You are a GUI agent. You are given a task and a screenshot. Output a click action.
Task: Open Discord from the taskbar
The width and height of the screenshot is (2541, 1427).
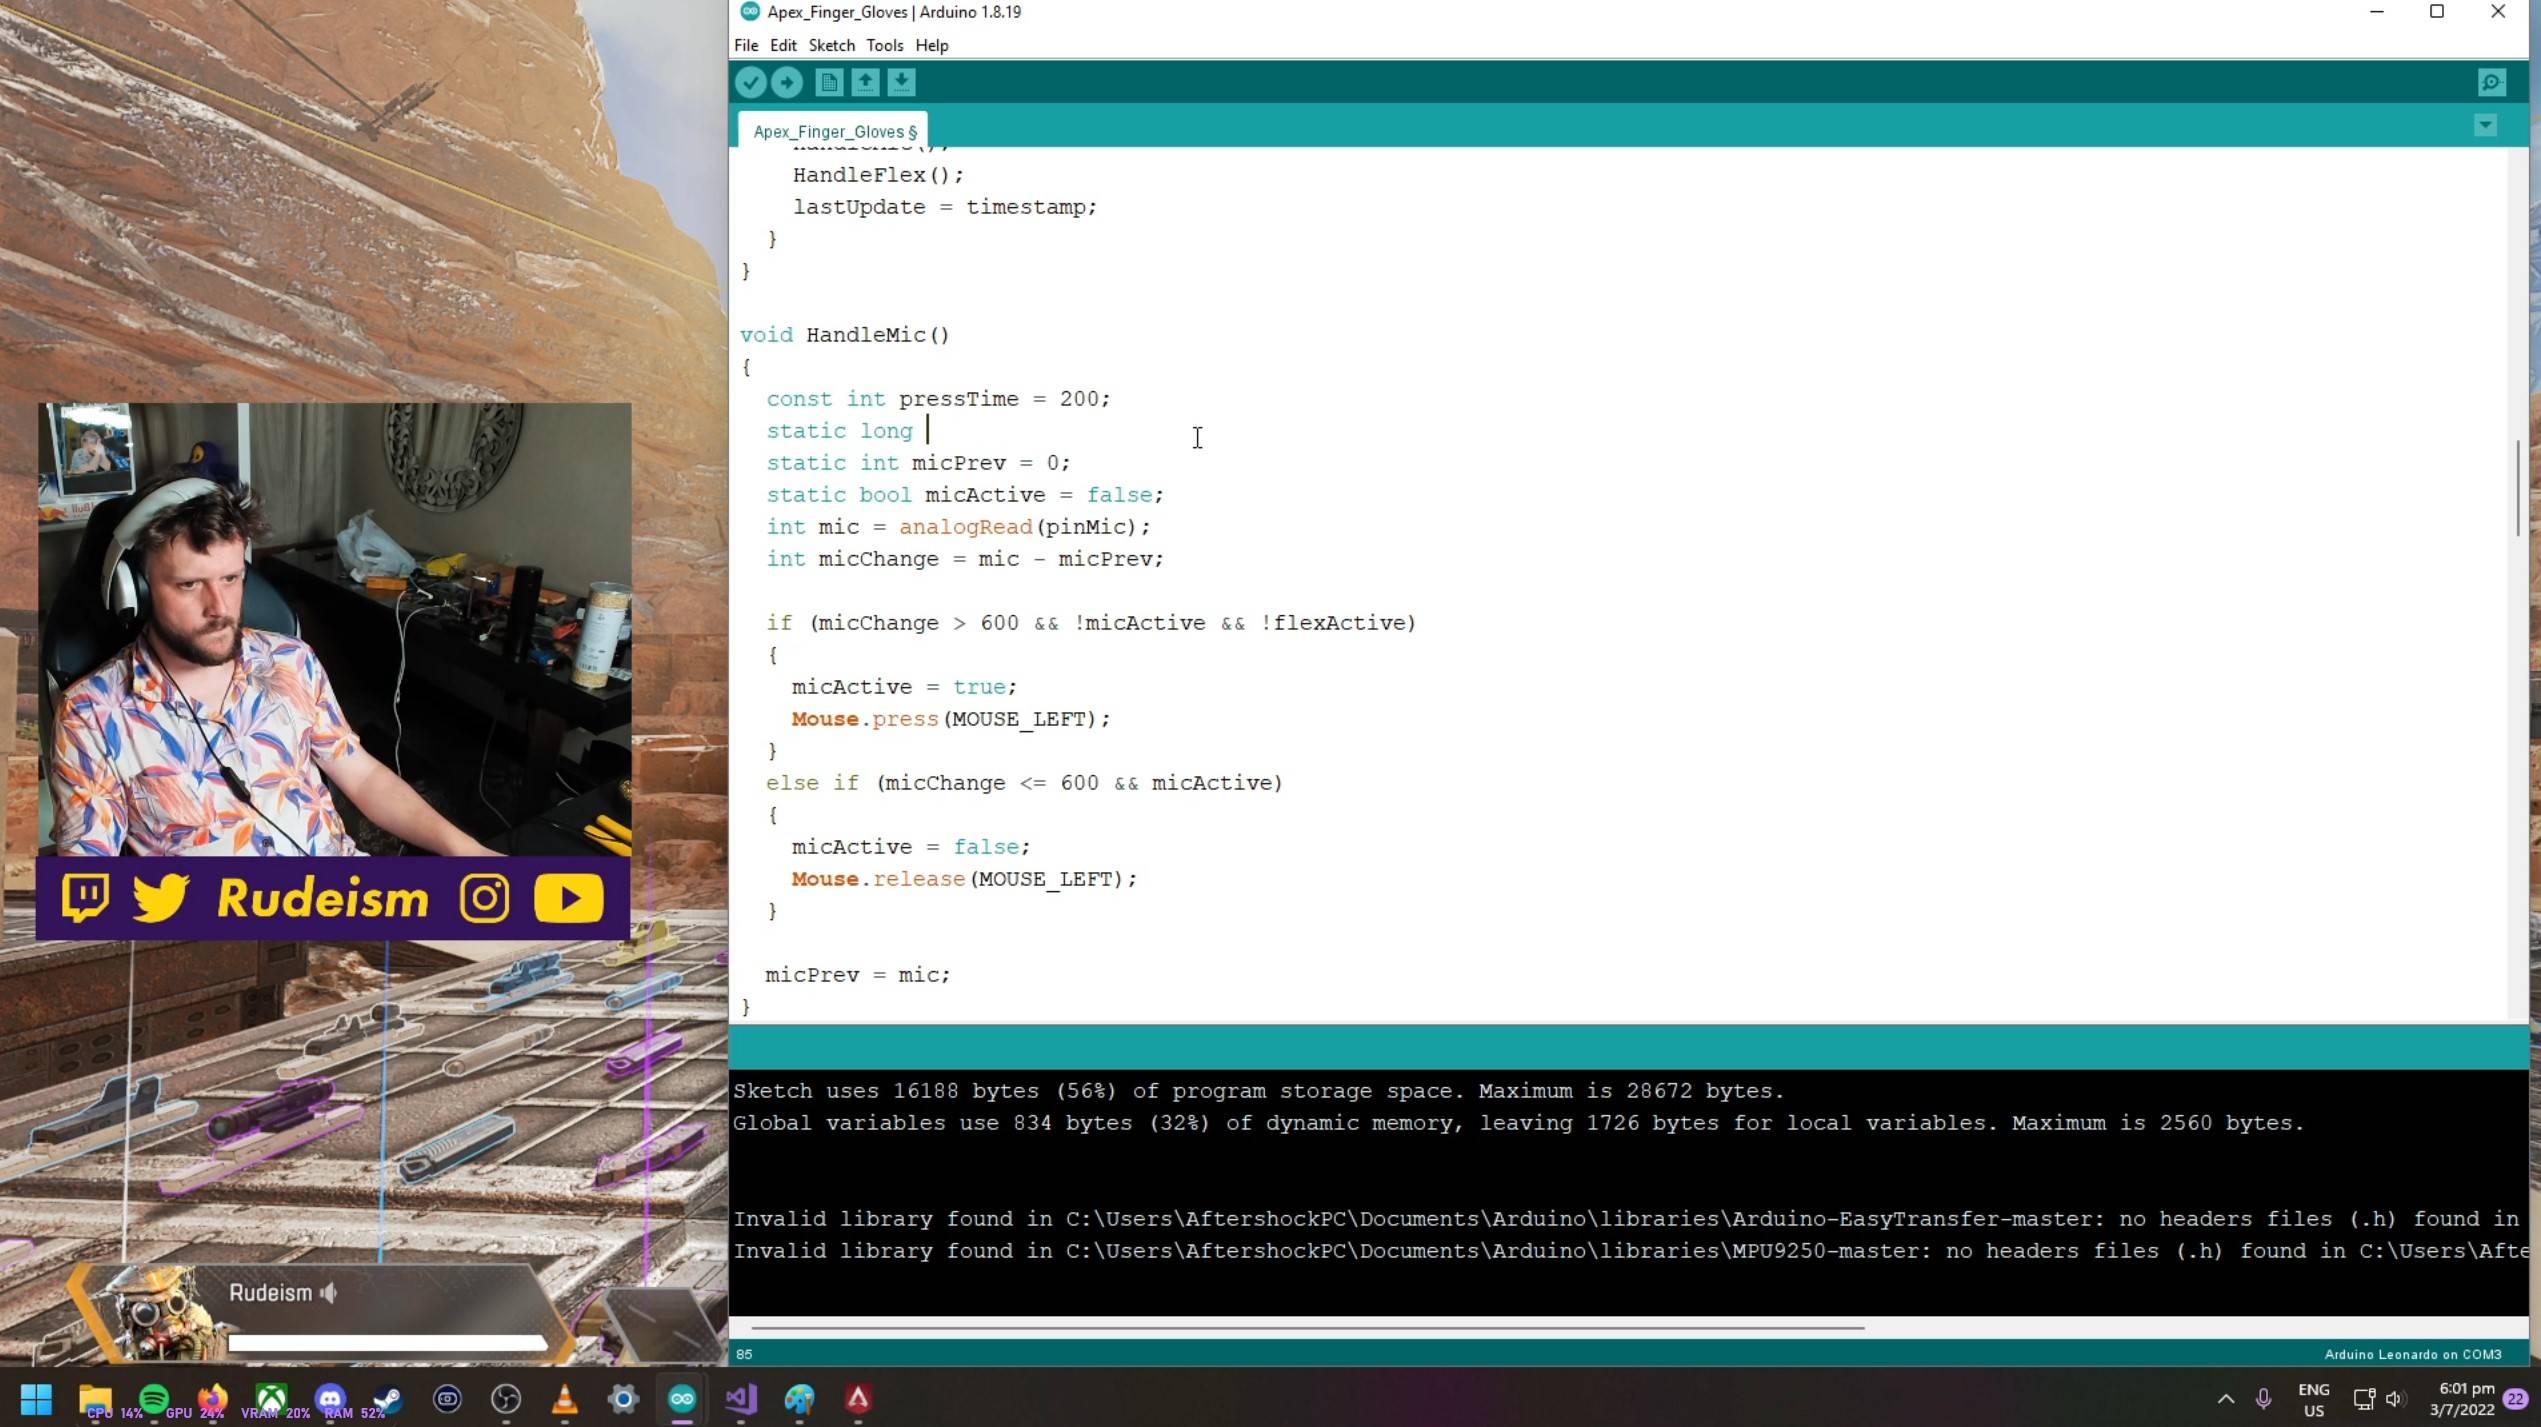coord(331,1398)
